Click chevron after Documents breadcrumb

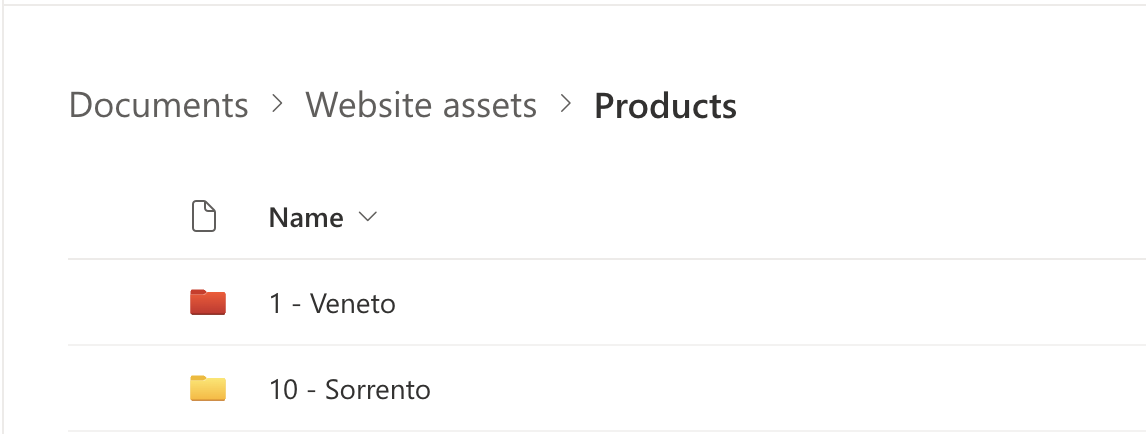pos(277,104)
